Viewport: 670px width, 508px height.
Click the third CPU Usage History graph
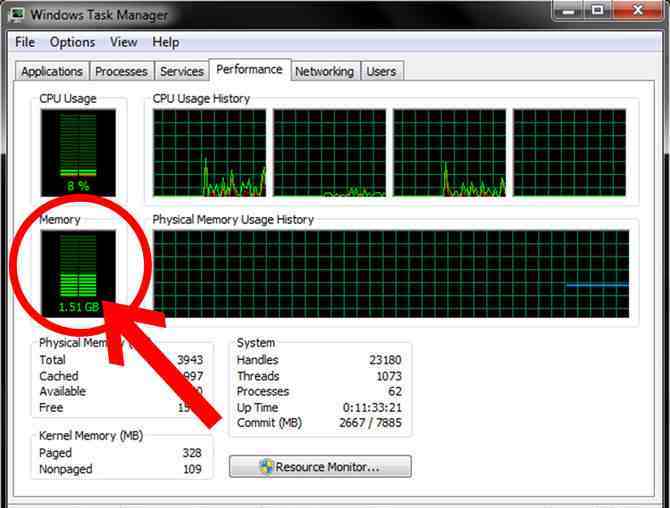(x=450, y=153)
